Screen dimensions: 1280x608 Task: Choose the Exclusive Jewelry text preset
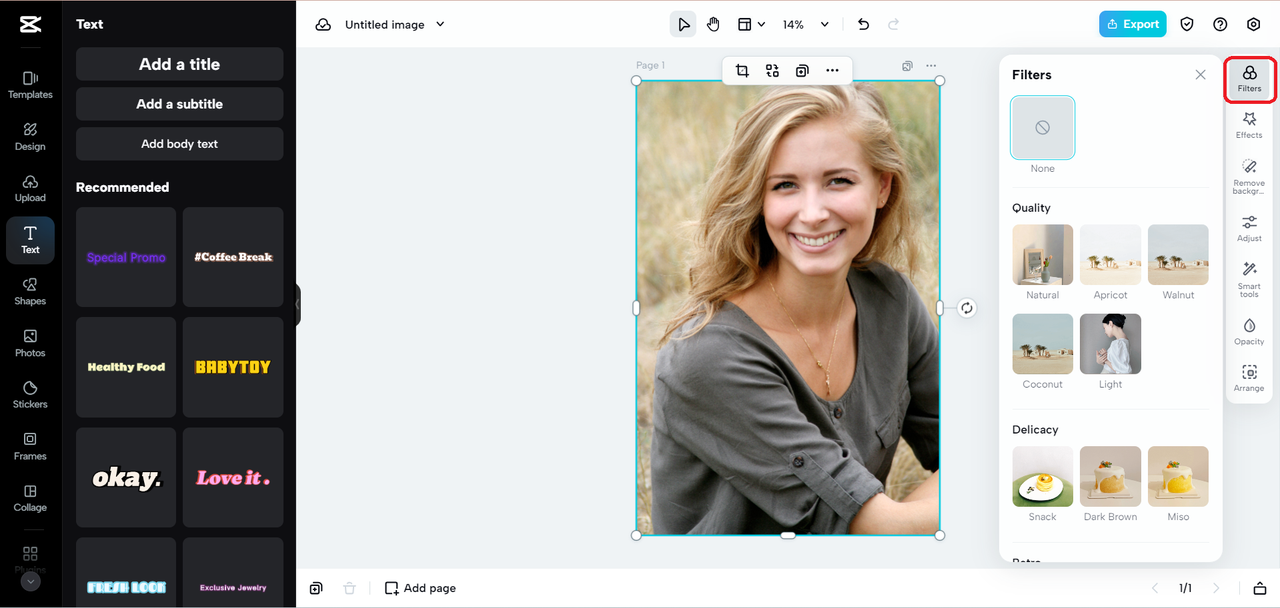pyautogui.click(x=233, y=573)
